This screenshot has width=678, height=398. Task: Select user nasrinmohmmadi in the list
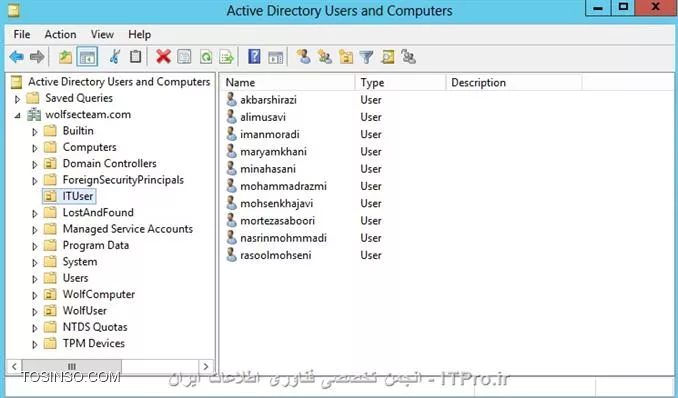click(283, 238)
